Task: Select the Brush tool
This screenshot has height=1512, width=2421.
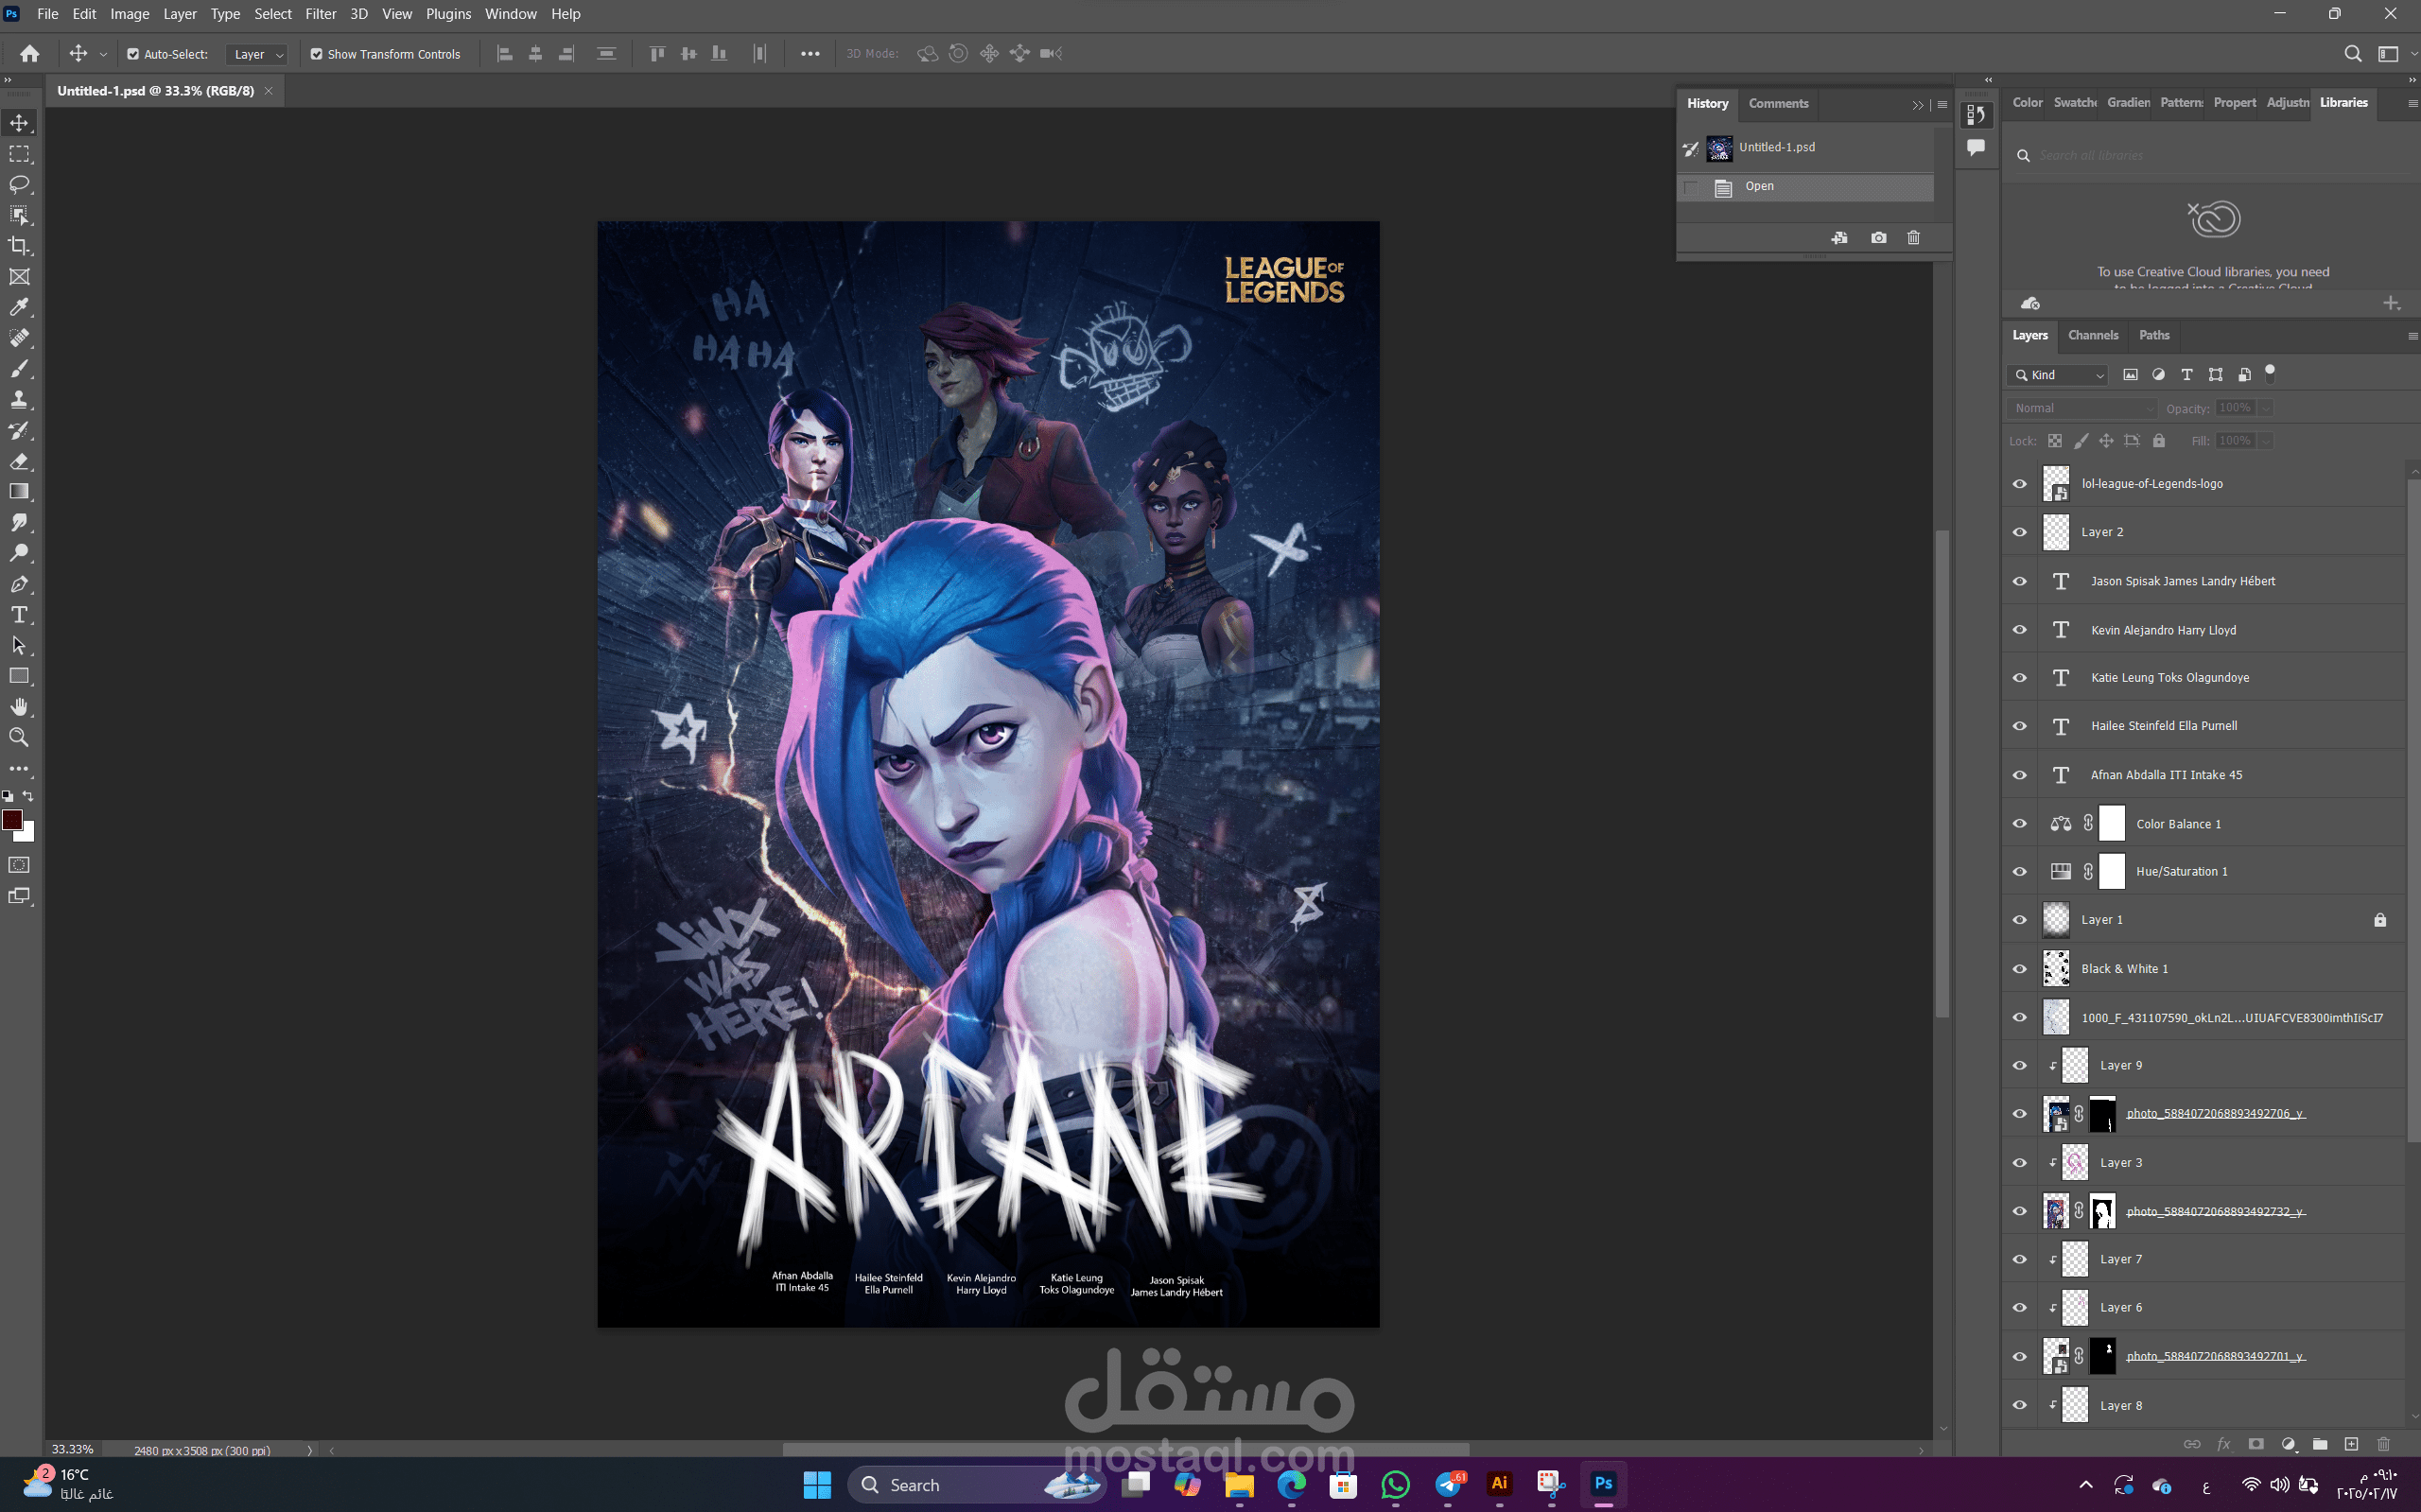Action: (x=19, y=369)
